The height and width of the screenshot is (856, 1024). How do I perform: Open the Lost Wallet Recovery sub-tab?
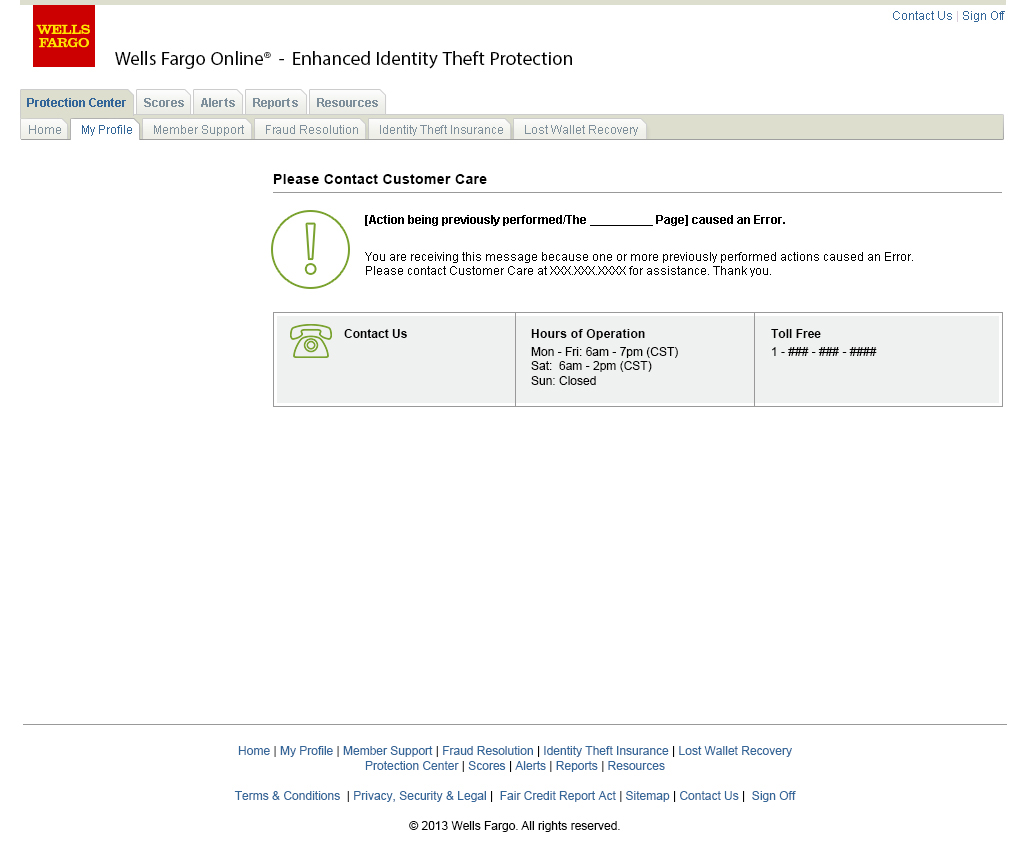click(581, 129)
